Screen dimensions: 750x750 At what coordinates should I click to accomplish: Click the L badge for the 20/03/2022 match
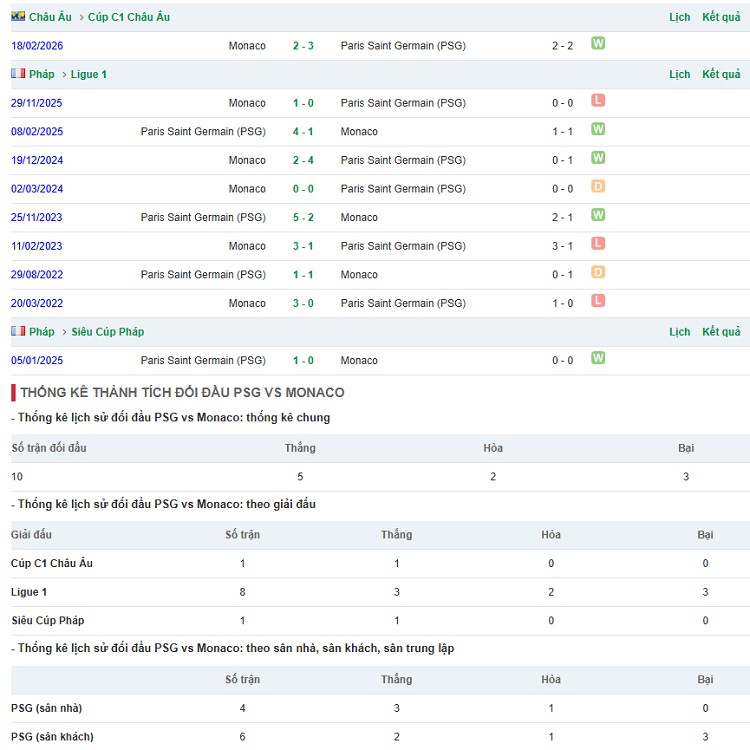coord(598,301)
